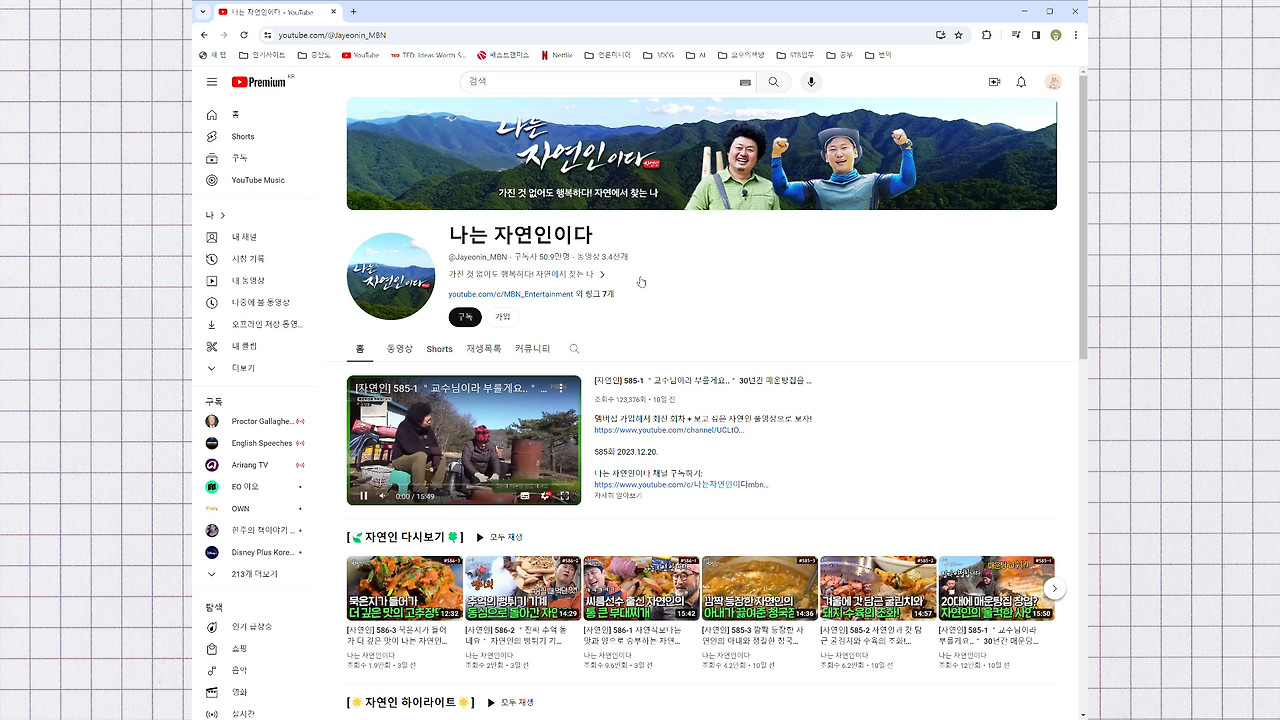Enter fullscreen in the video player
The image size is (1280, 720).
point(564,495)
